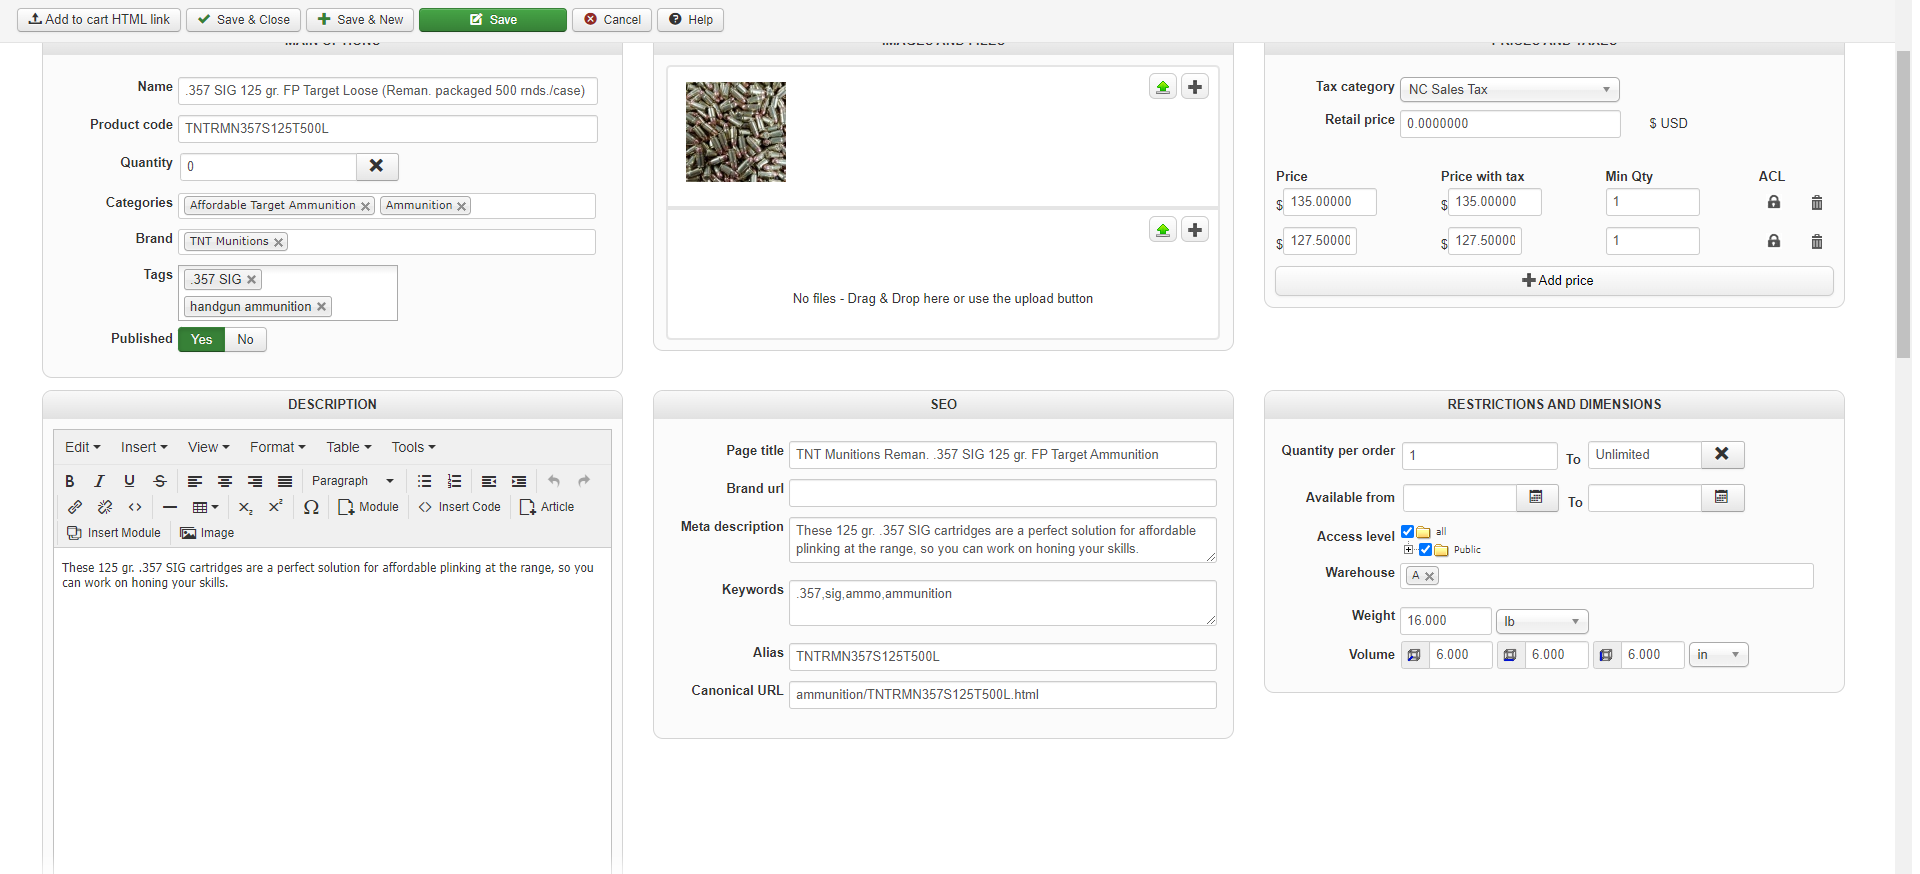The image size is (1920, 874).
Task: Insert a bulleted list
Action: tap(425, 481)
